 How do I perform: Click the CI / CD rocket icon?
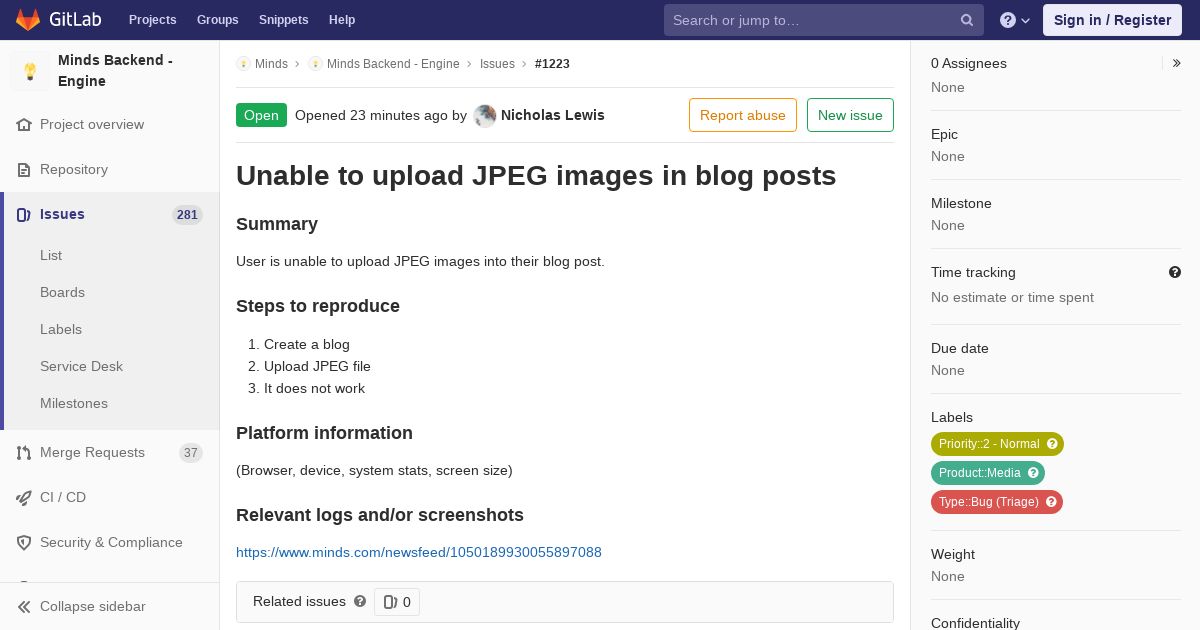point(24,498)
